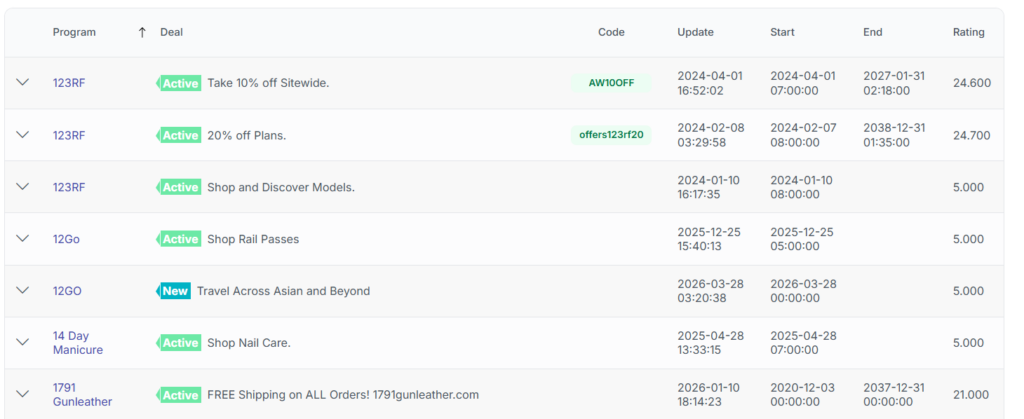
Task: Sort by the End column header
Action: click(x=873, y=32)
